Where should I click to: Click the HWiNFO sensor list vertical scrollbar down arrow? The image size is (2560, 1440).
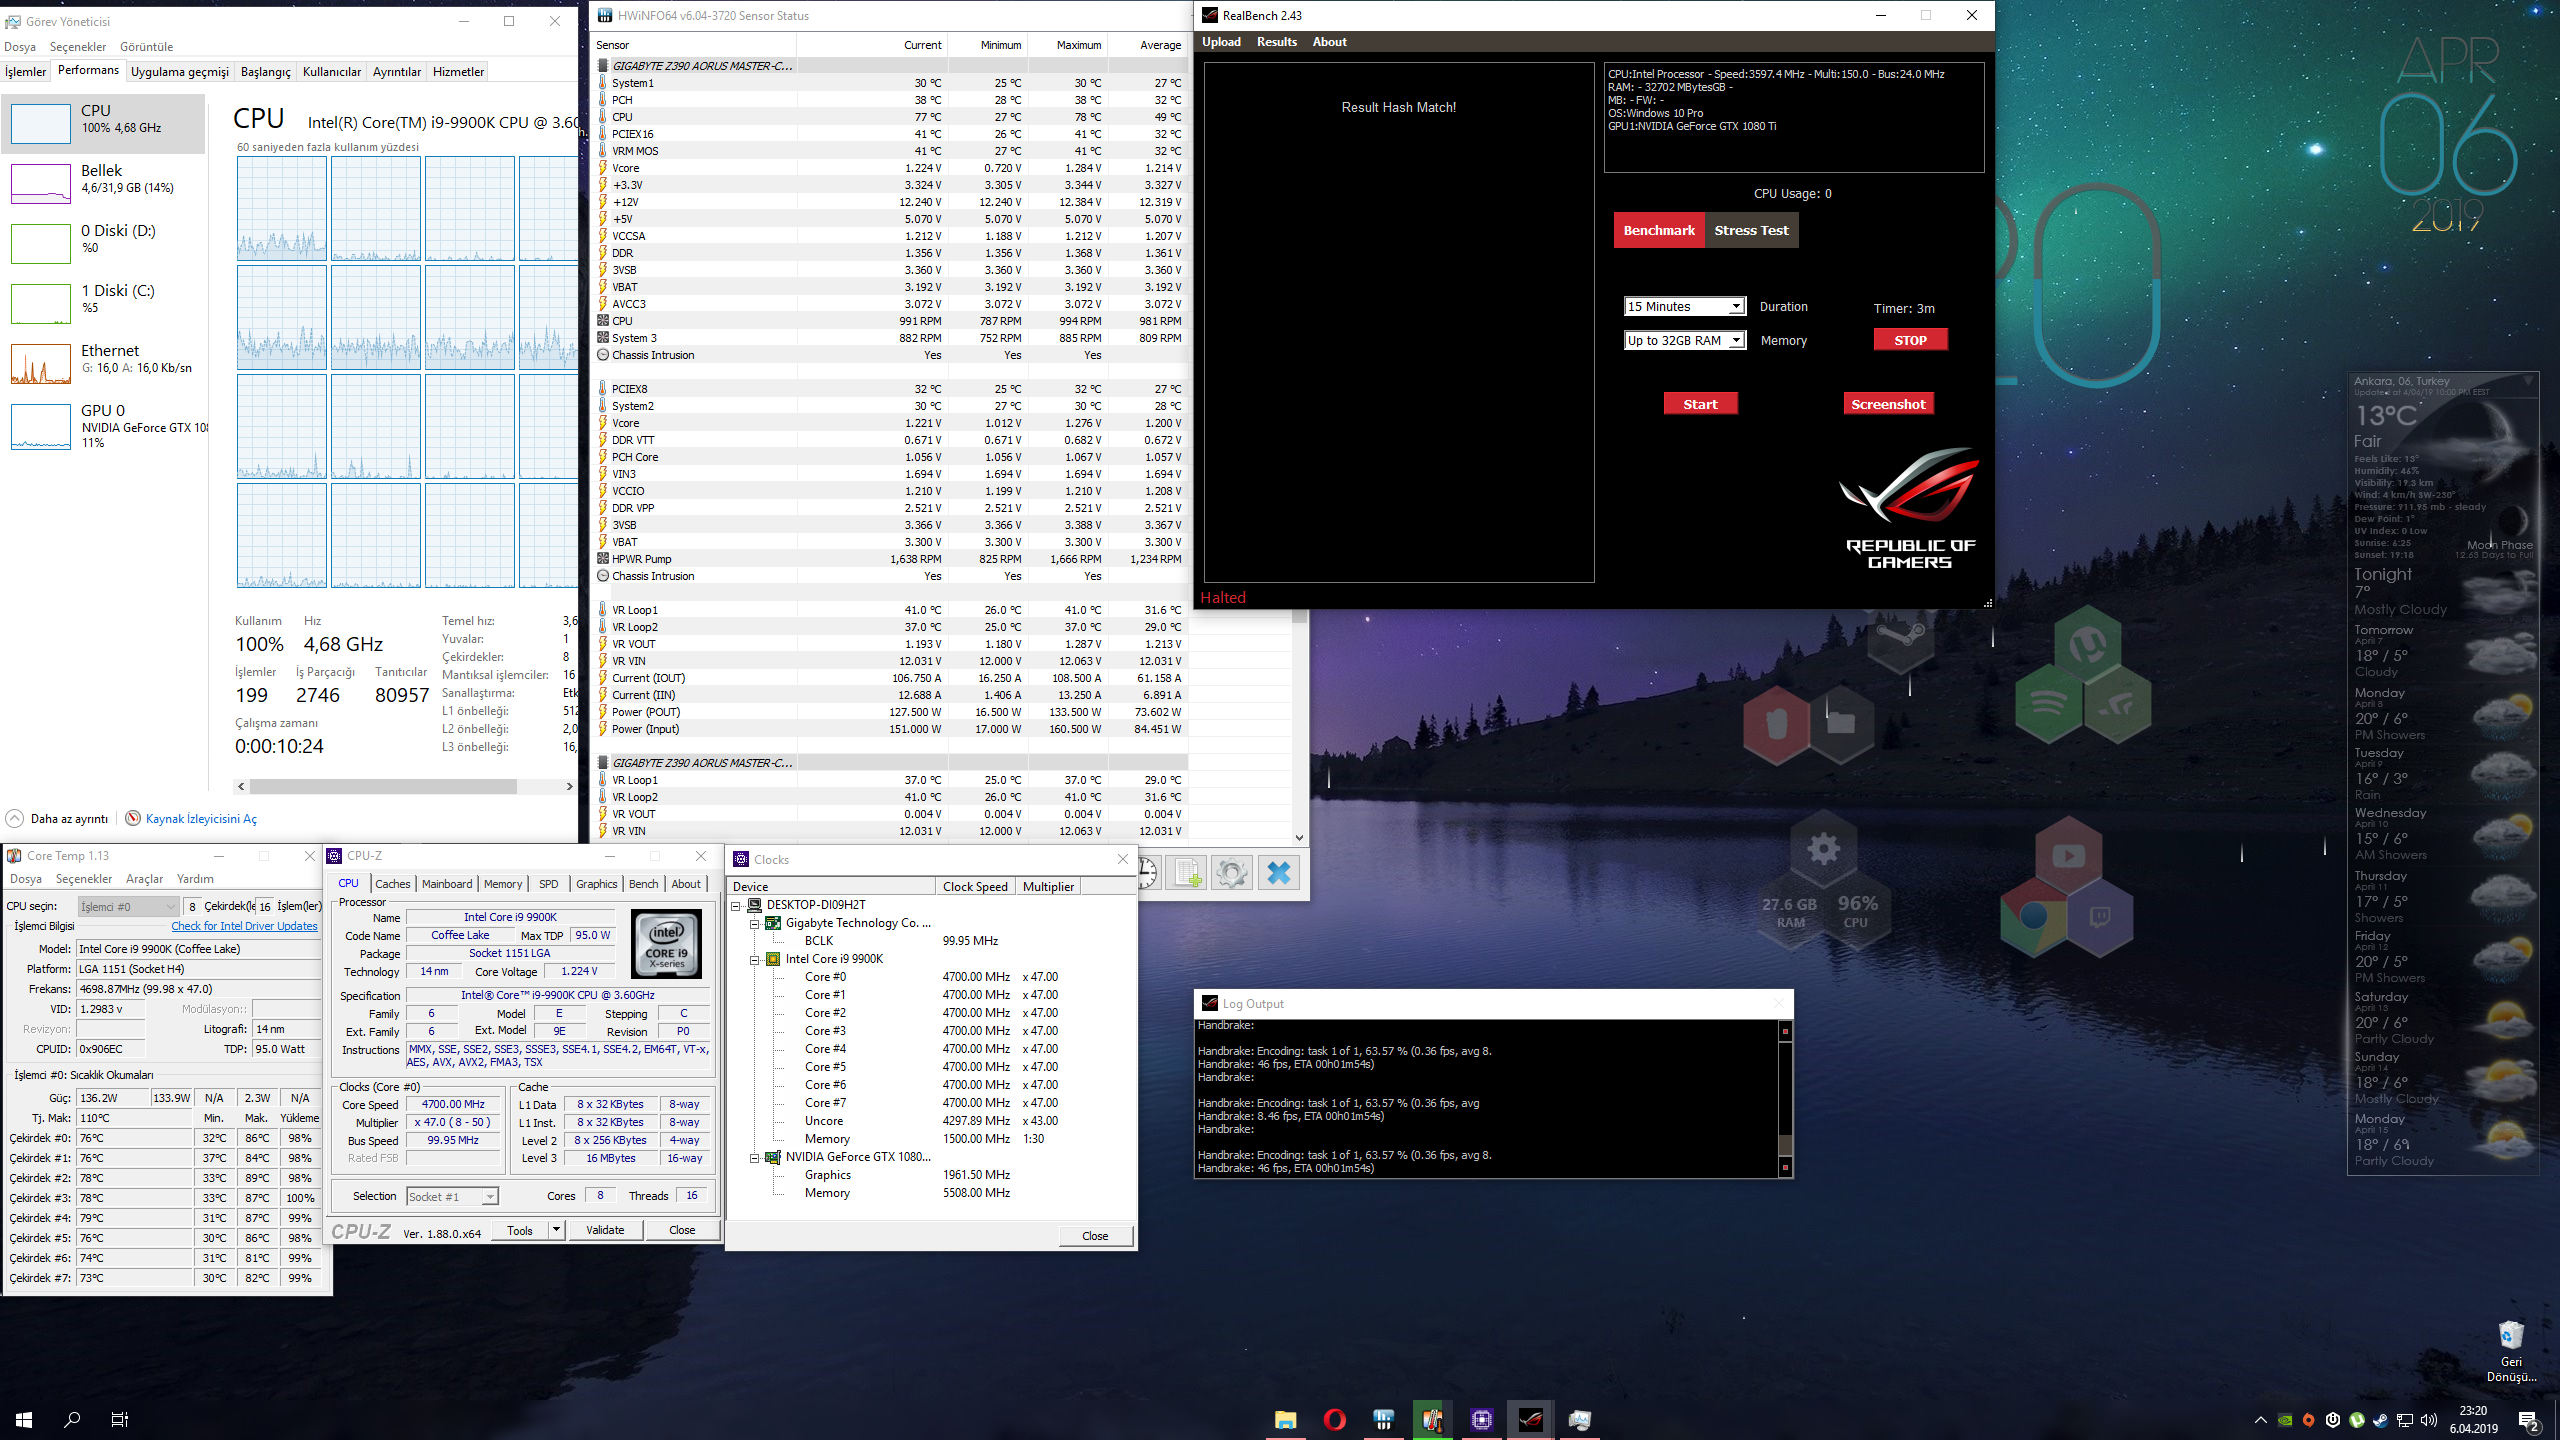1299,838
